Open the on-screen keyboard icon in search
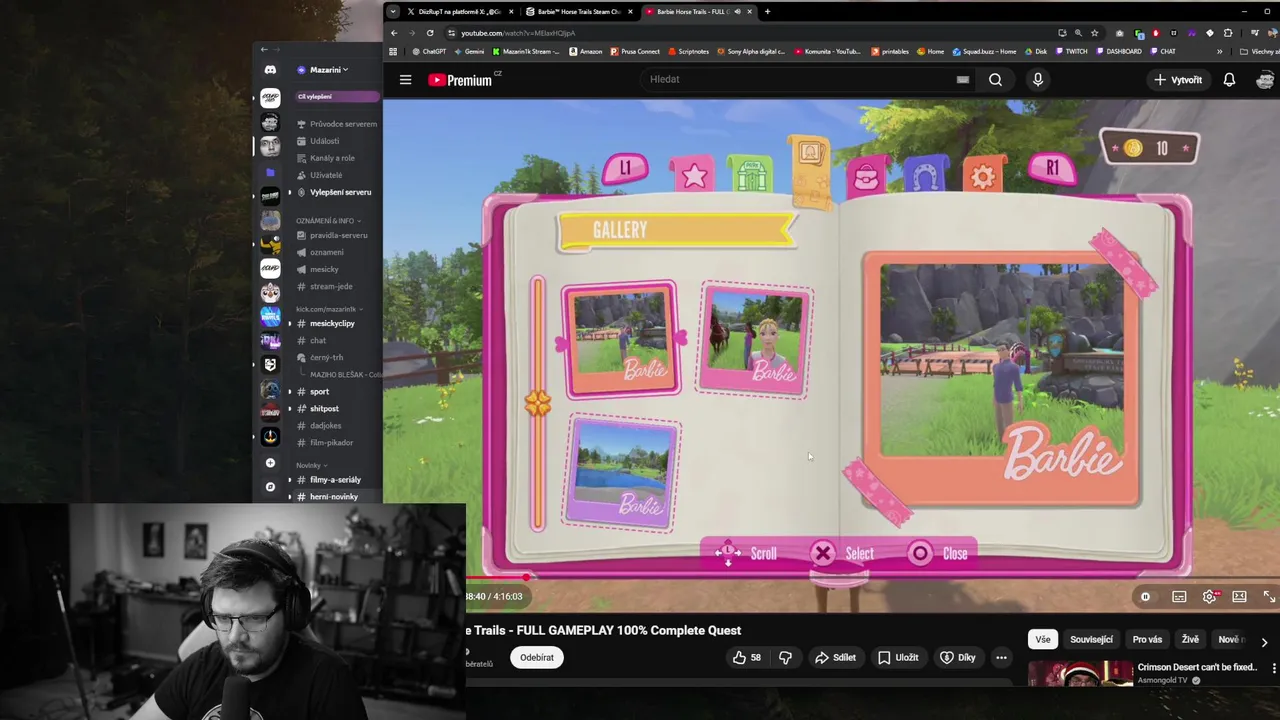1280x720 pixels. pos(962,80)
